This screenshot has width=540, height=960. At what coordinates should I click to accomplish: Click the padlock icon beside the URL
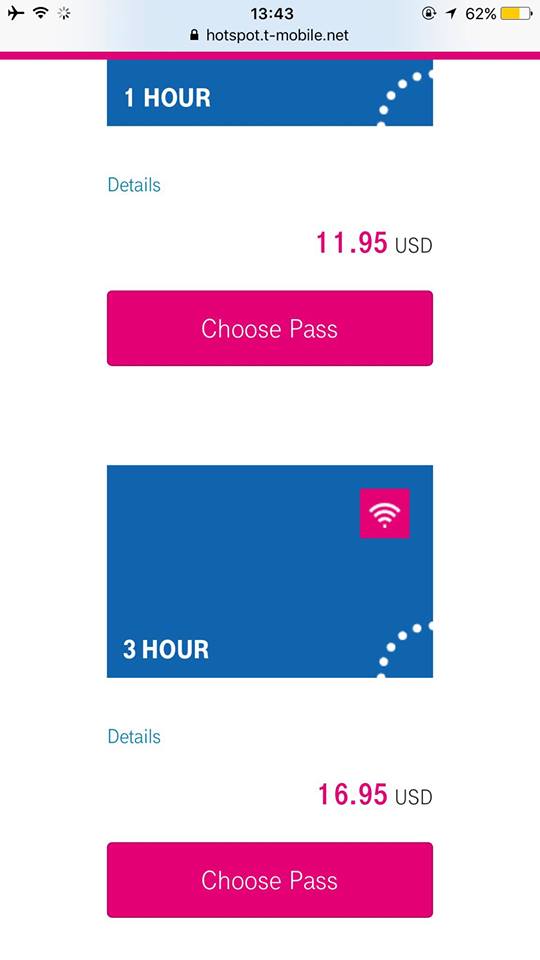pos(195,35)
